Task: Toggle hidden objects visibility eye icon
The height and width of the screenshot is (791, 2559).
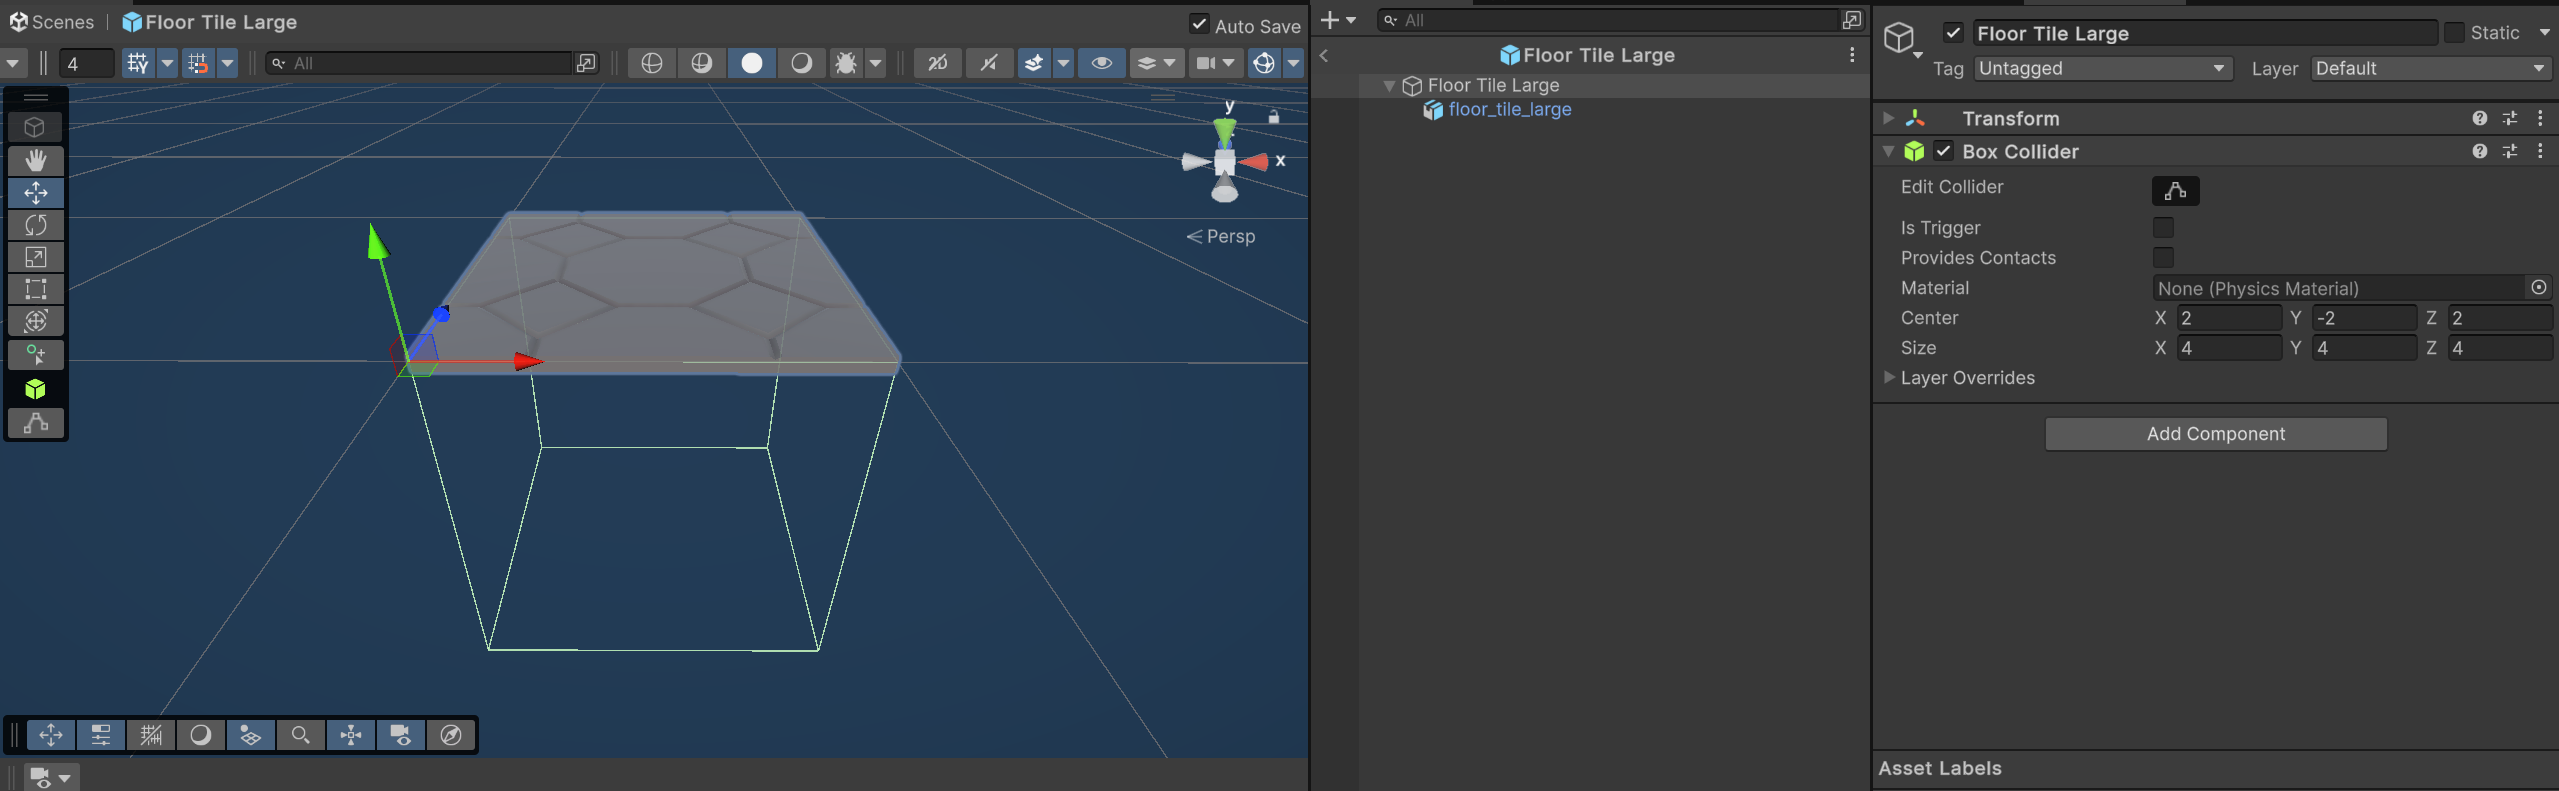Action: coord(1102,63)
